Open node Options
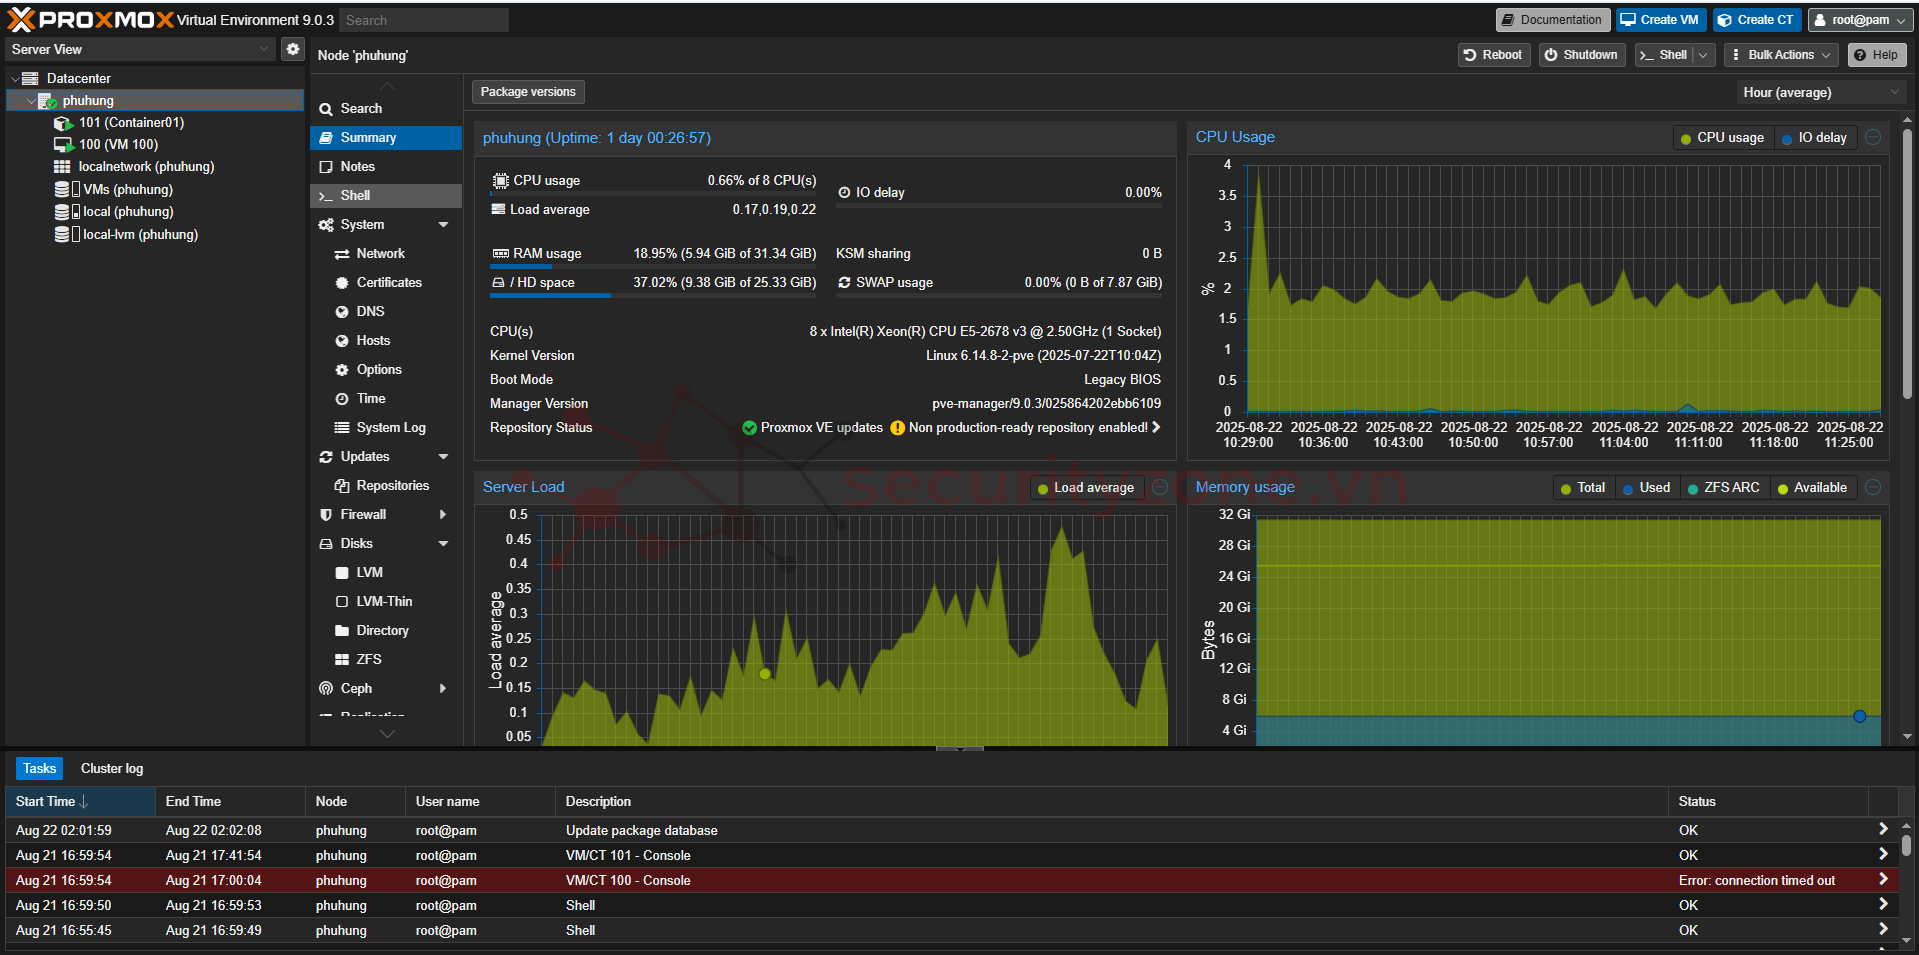 click(x=386, y=370)
